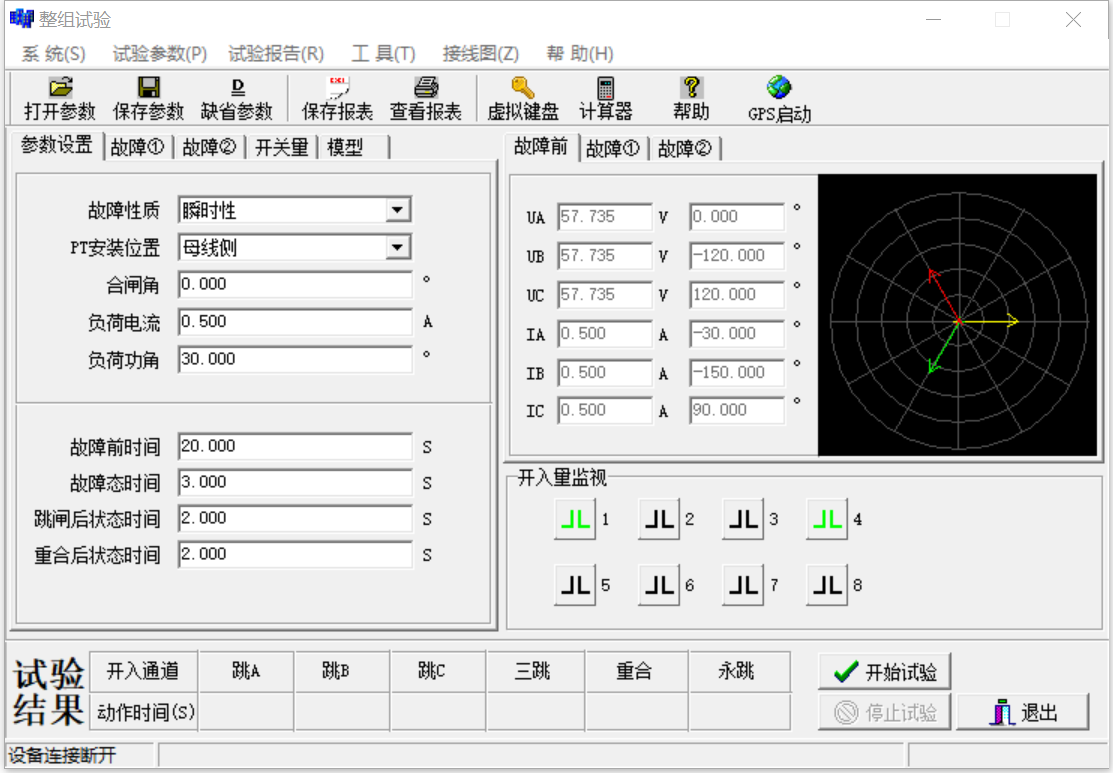The width and height of the screenshot is (1113, 773).
Task: Click 保存报表 save report icon
Action: (x=337, y=88)
